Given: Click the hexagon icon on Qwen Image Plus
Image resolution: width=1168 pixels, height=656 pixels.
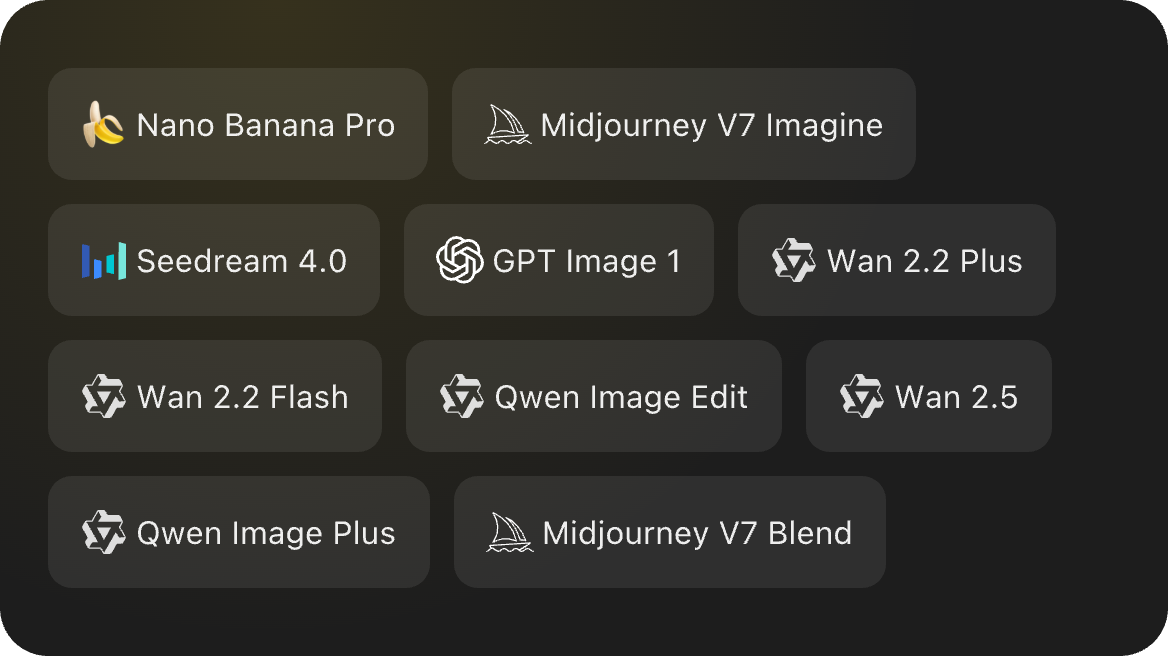Looking at the screenshot, I should [x=103, y=532].
